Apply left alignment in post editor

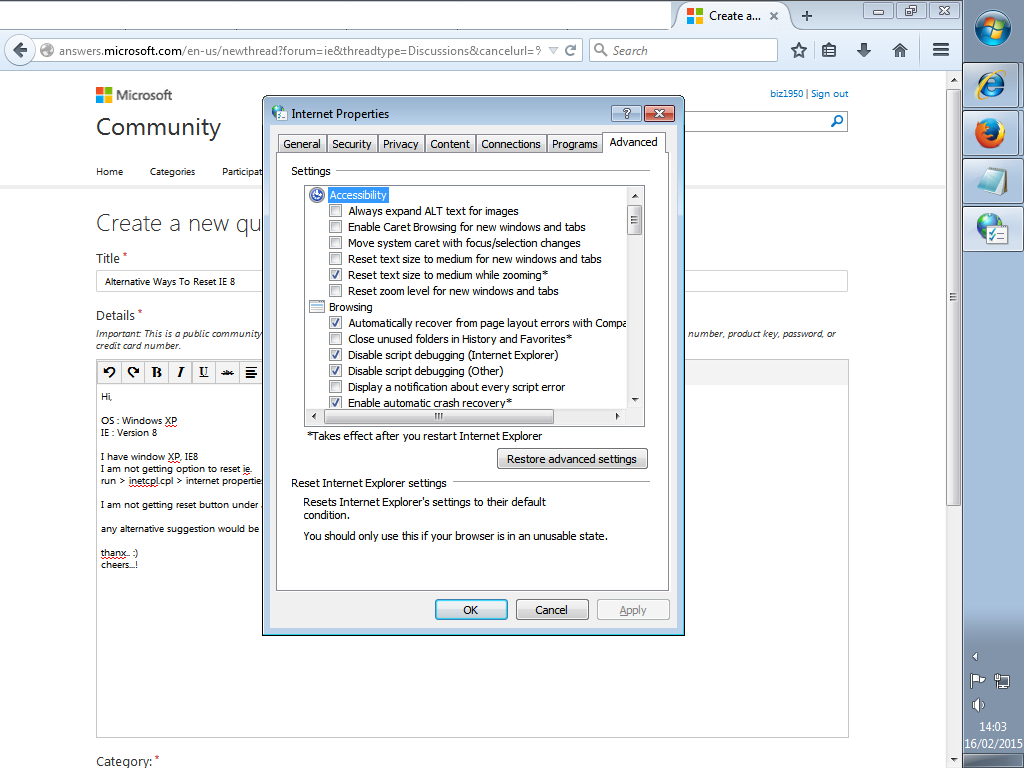(251, 372)
